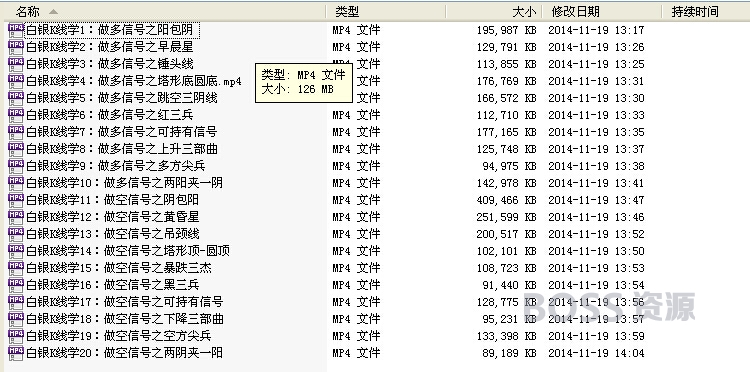
Task: Click MP4 icon of 白银K线学2：做多信号之早晨星
Action: click(16, 47)
